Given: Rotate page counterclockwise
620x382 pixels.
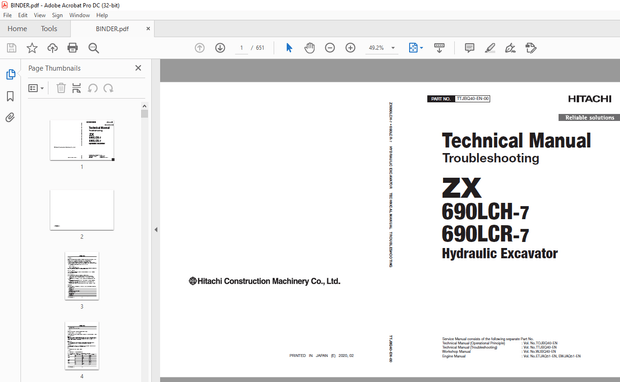Looking at the screenshot, I should click(93, 88).
